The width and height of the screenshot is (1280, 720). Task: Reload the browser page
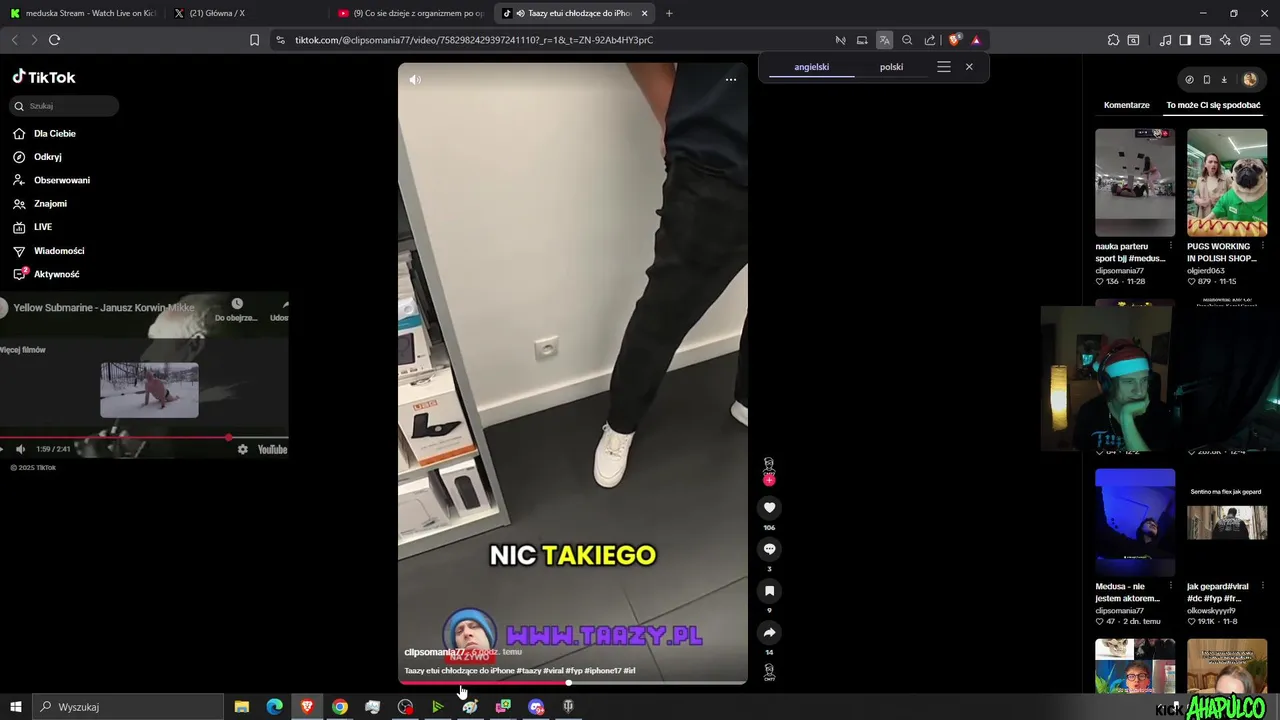pyautogui.click(x=54, y=40)
